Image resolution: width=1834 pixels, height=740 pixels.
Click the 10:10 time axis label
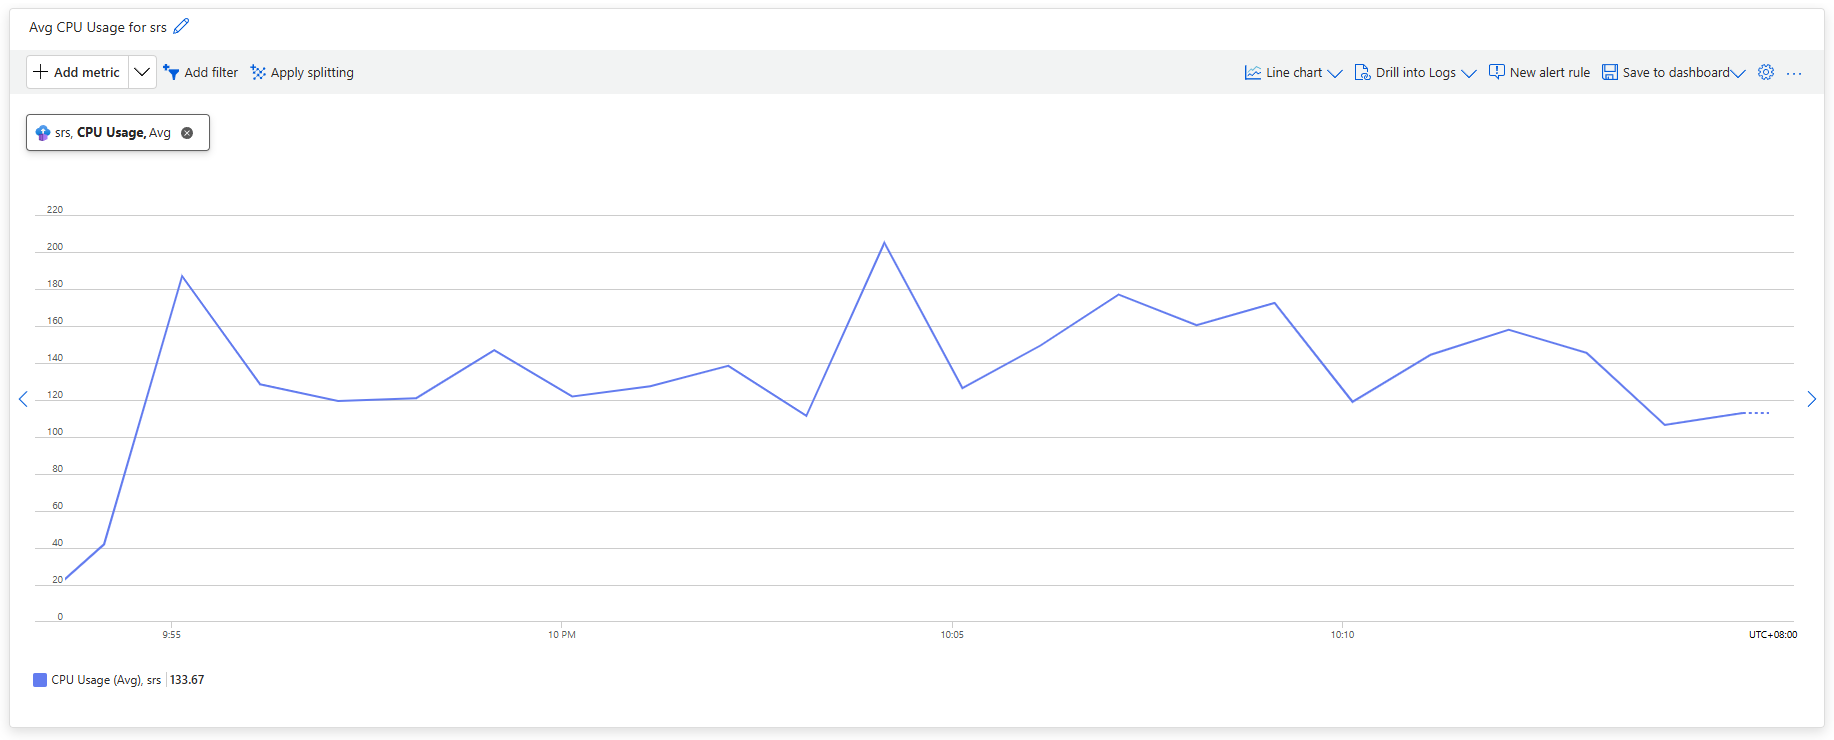point(1342,635)
